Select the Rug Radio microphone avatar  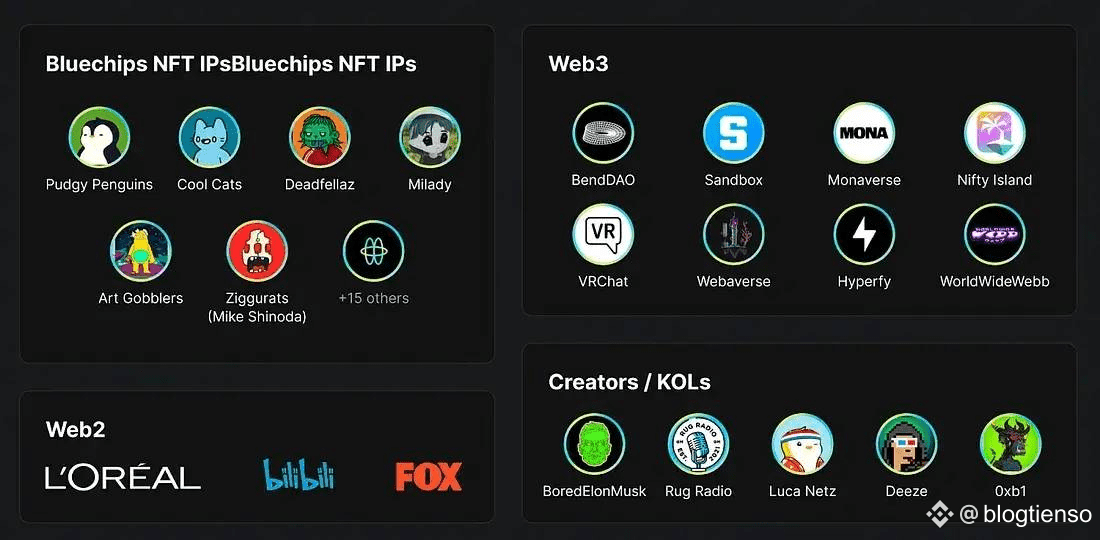coord(698,443)
